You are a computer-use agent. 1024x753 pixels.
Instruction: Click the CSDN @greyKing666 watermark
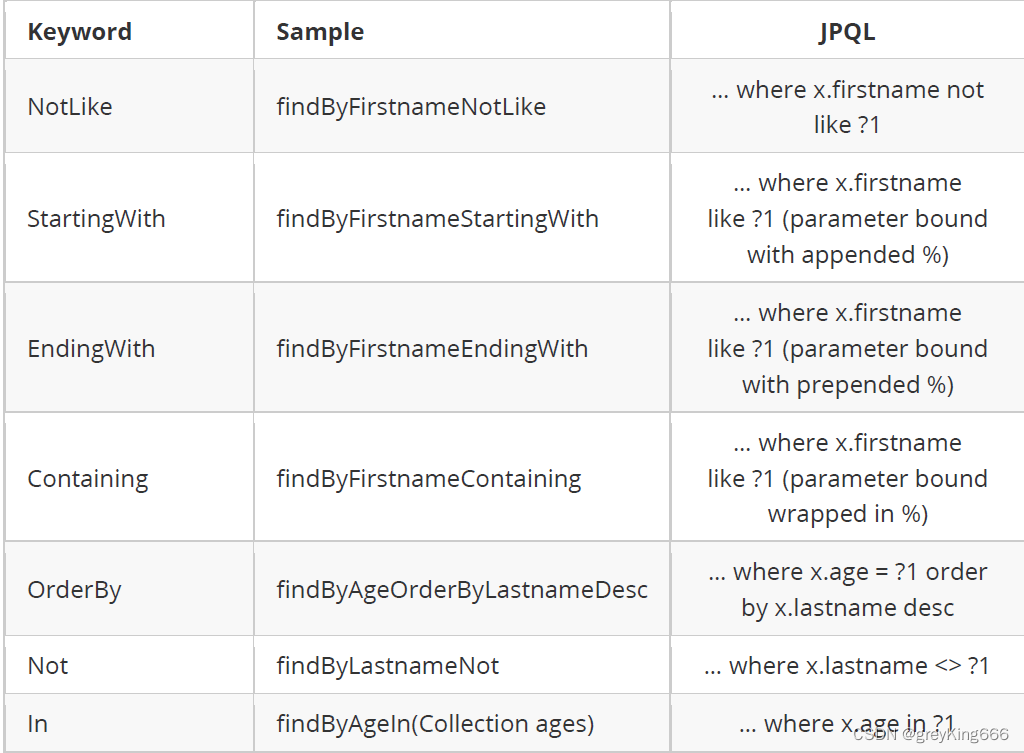click(931, 735)
